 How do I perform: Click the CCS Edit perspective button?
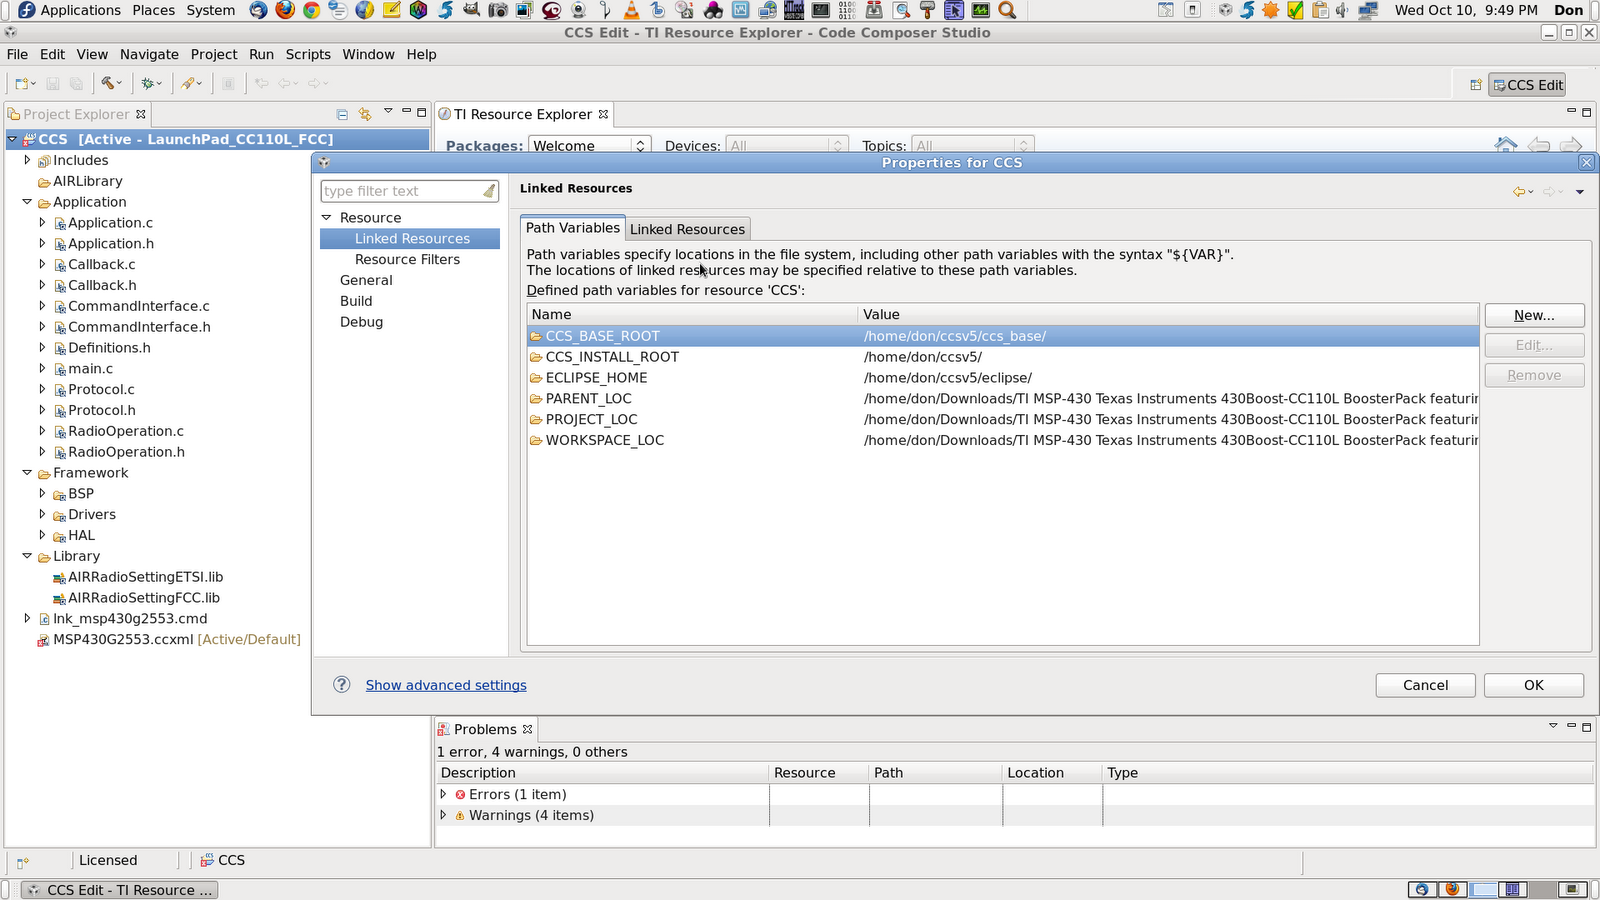[1527, 85]
